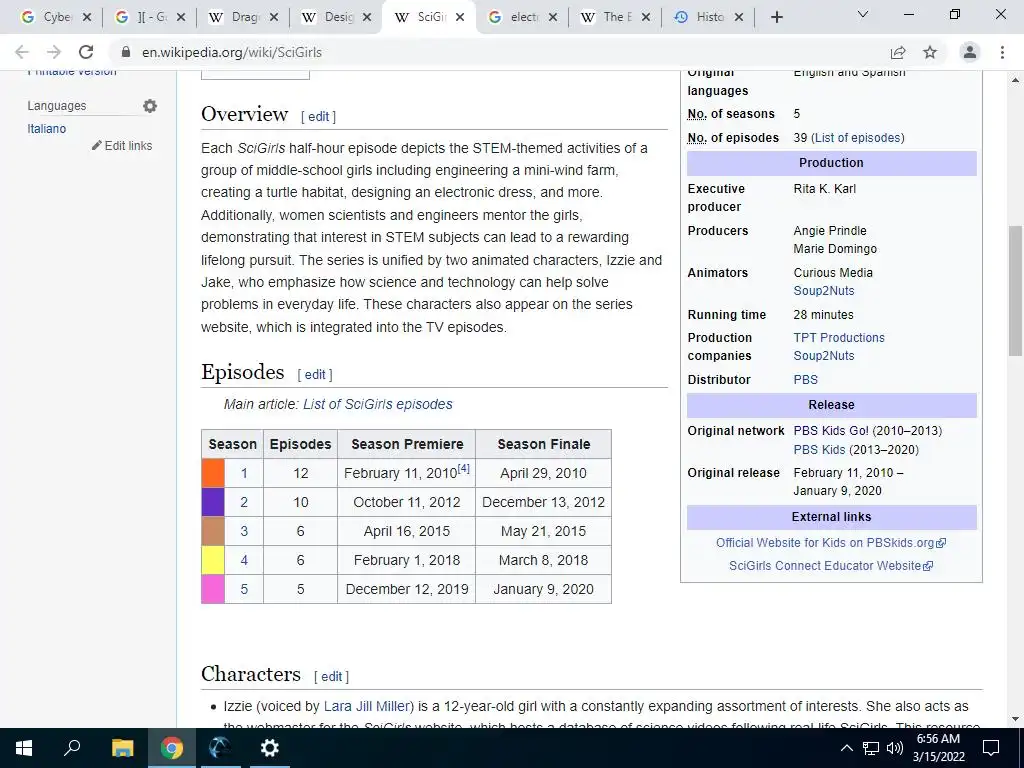1024x768 pixels.
Task: Click the orange season 1 color cell
Action: click(x=213, y=473)
